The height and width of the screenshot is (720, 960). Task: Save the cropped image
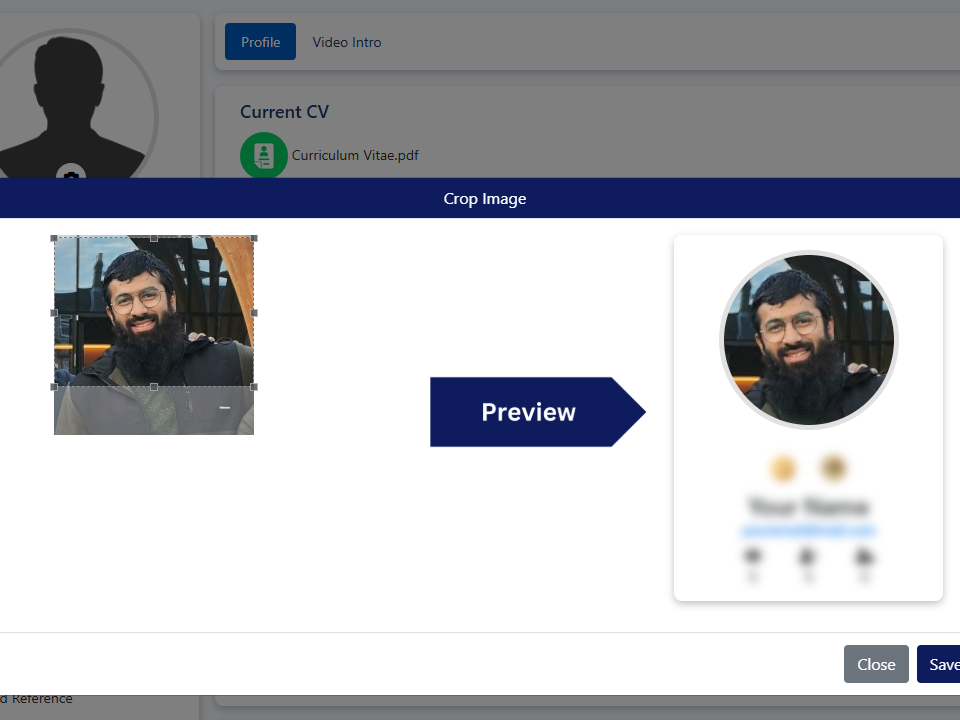click(x=940, y=664)
